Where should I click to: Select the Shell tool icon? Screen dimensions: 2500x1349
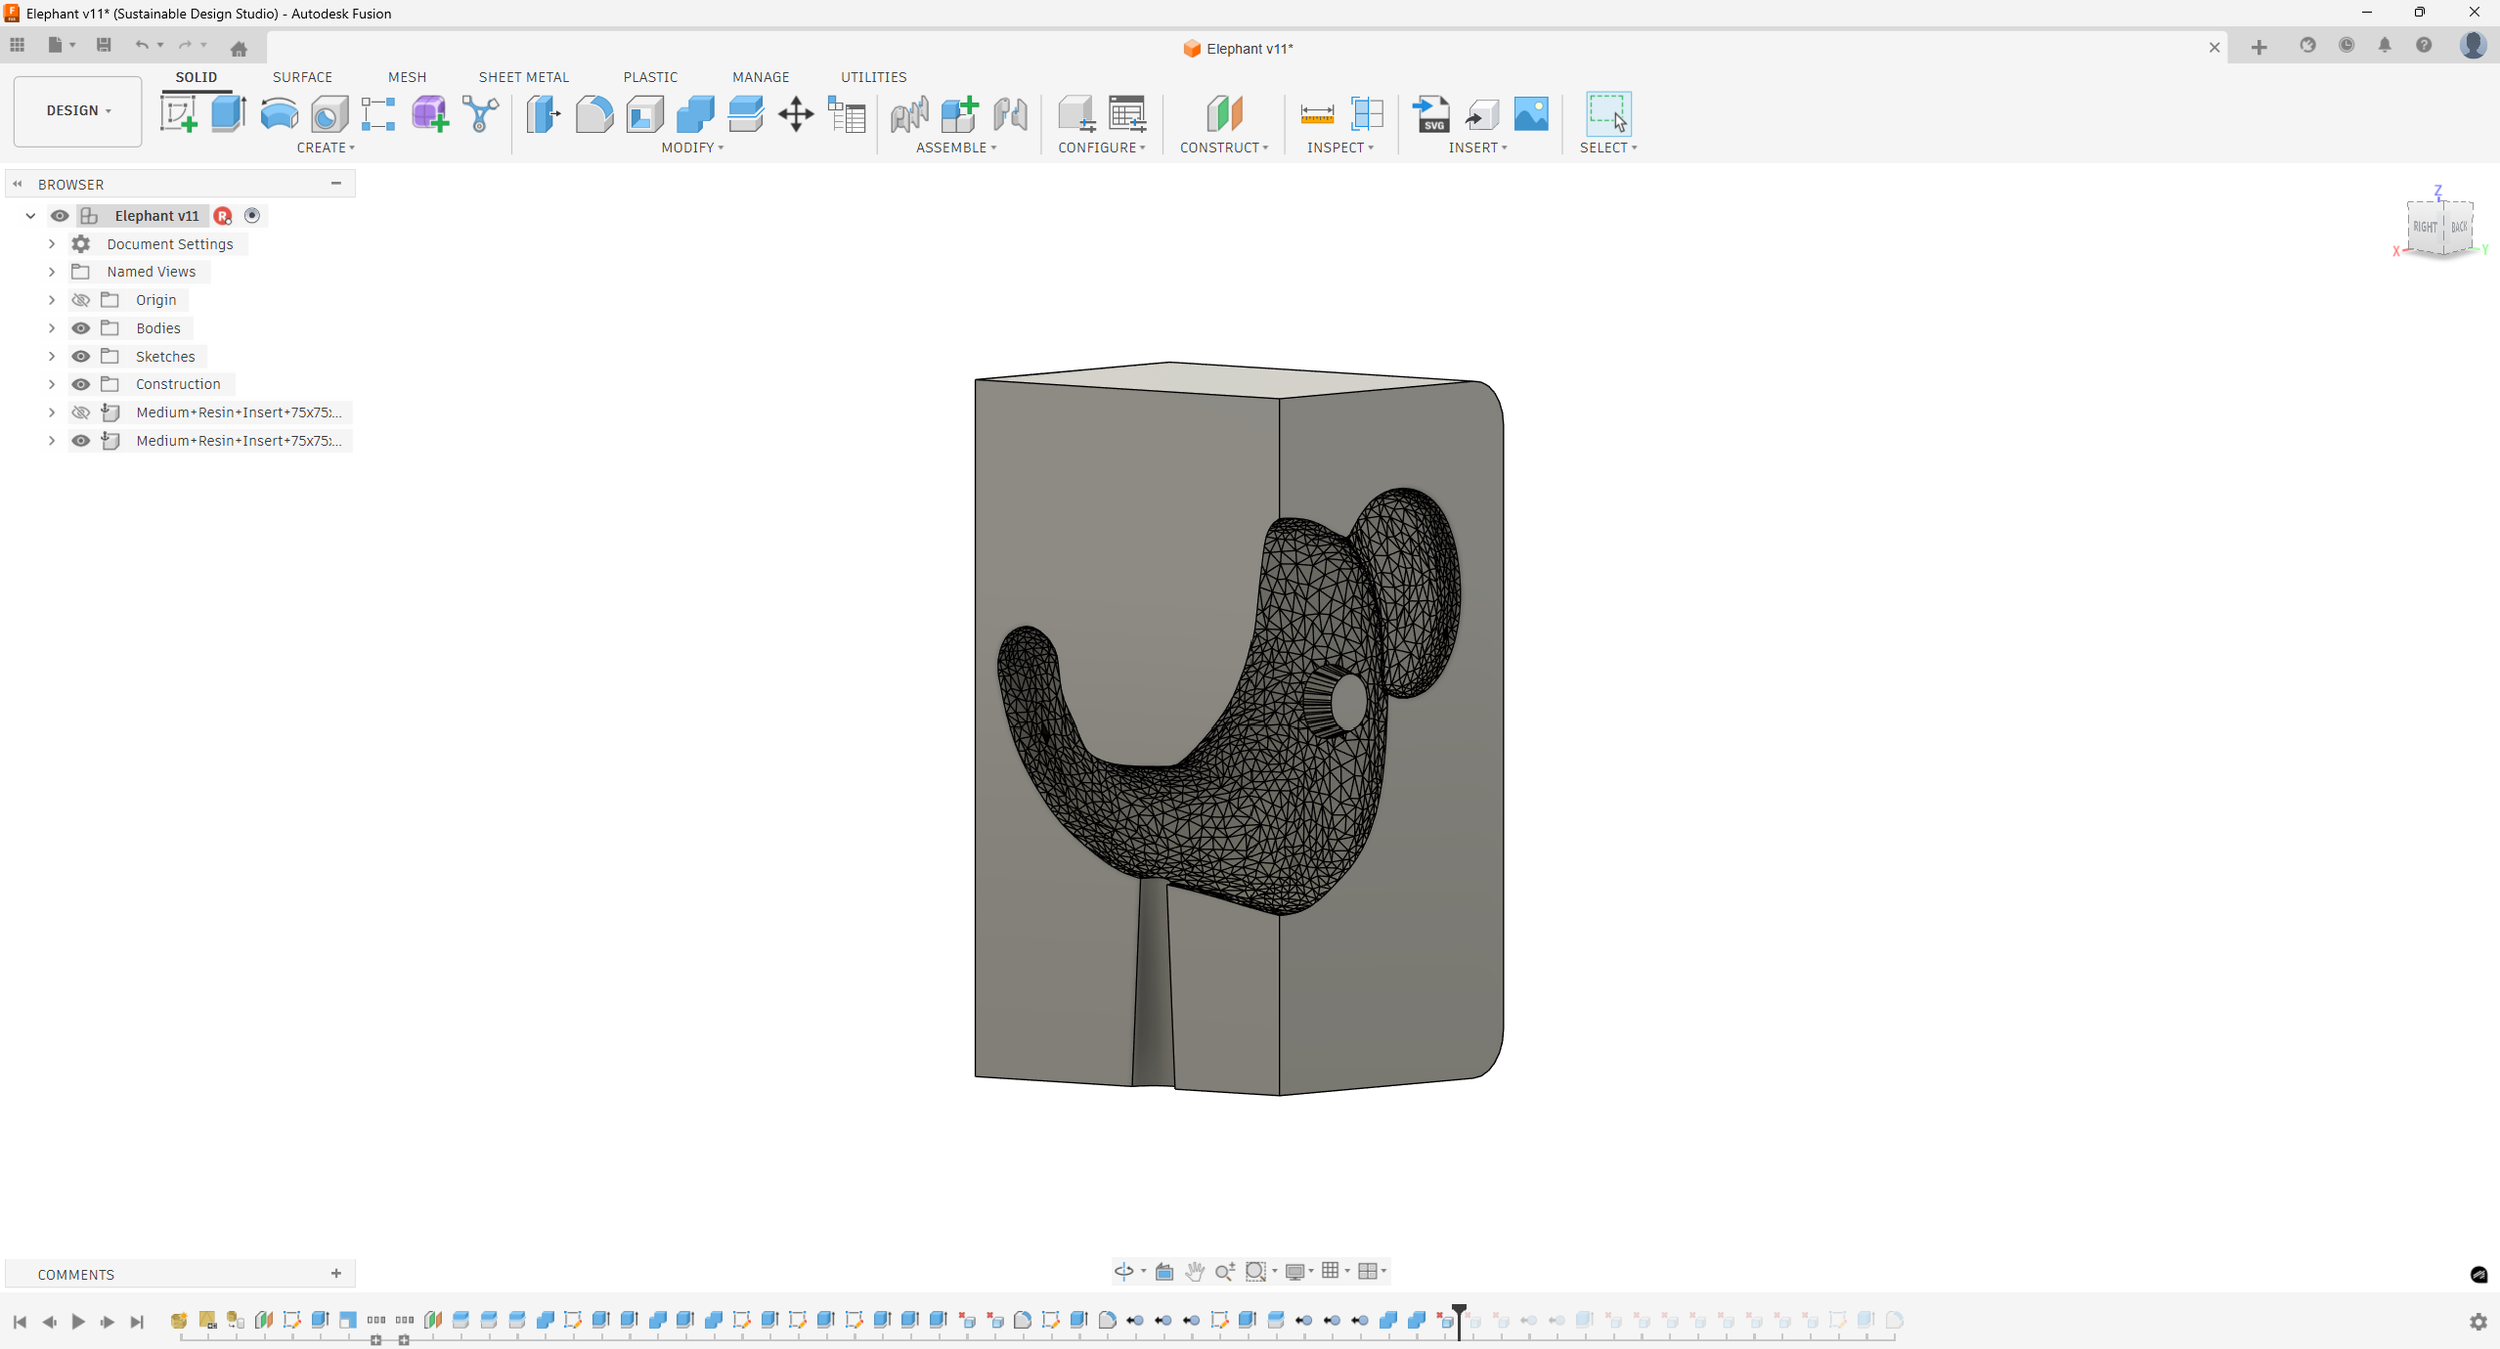(x=645, y=114)
